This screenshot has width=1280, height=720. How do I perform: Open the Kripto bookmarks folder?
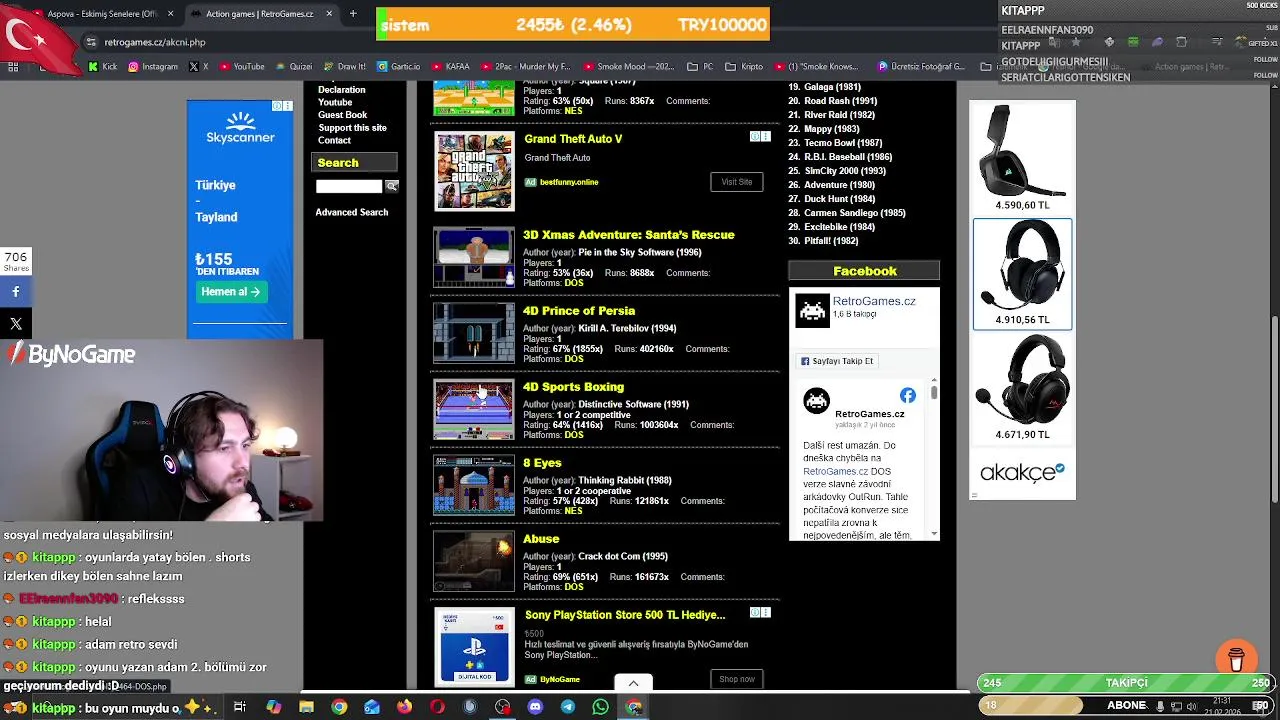tap(744, 67)
